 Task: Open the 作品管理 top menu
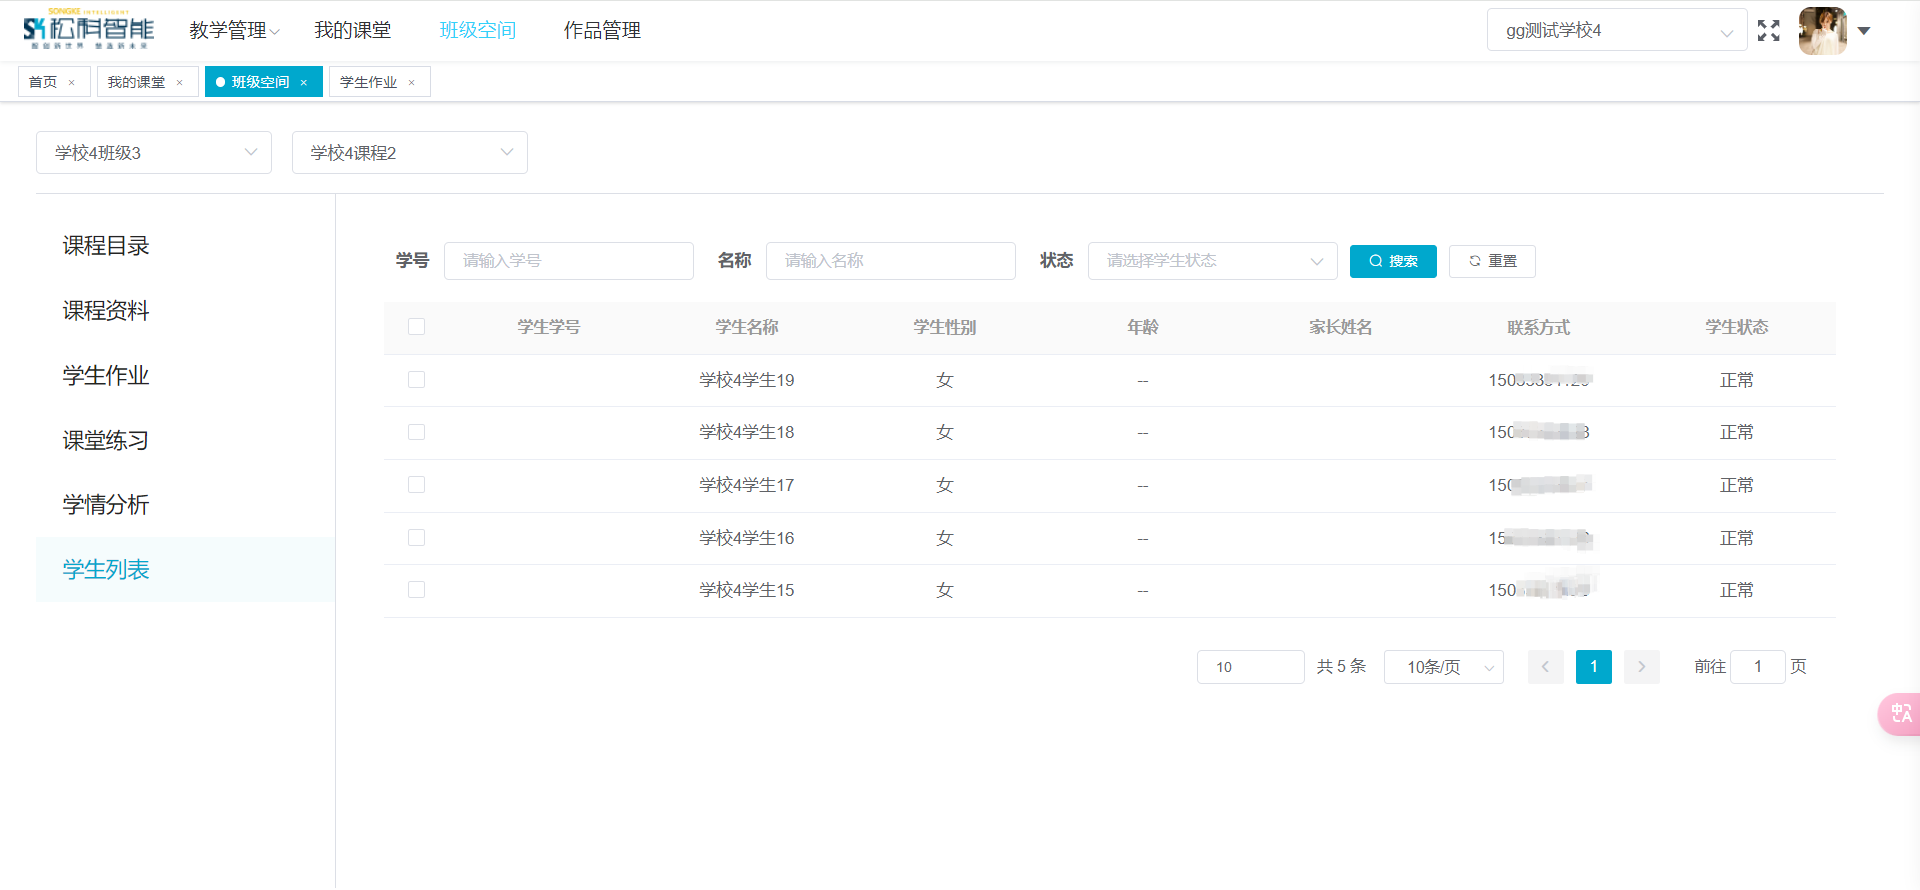click(602, 31)
